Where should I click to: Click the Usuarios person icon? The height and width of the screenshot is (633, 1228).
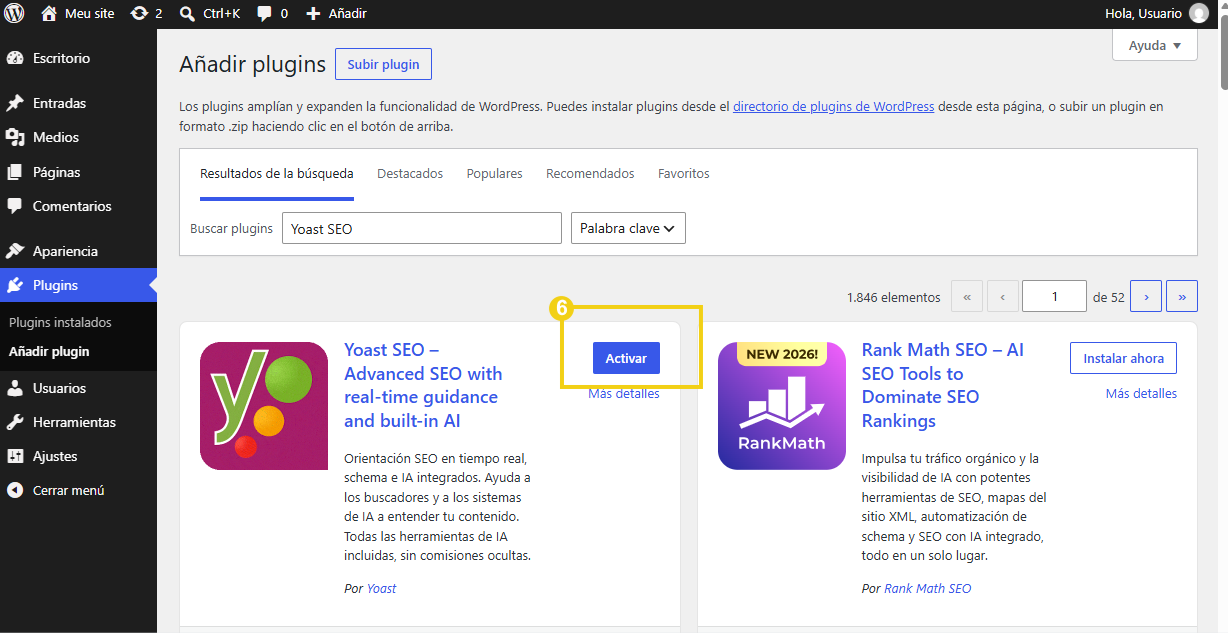tap(15, 388)
